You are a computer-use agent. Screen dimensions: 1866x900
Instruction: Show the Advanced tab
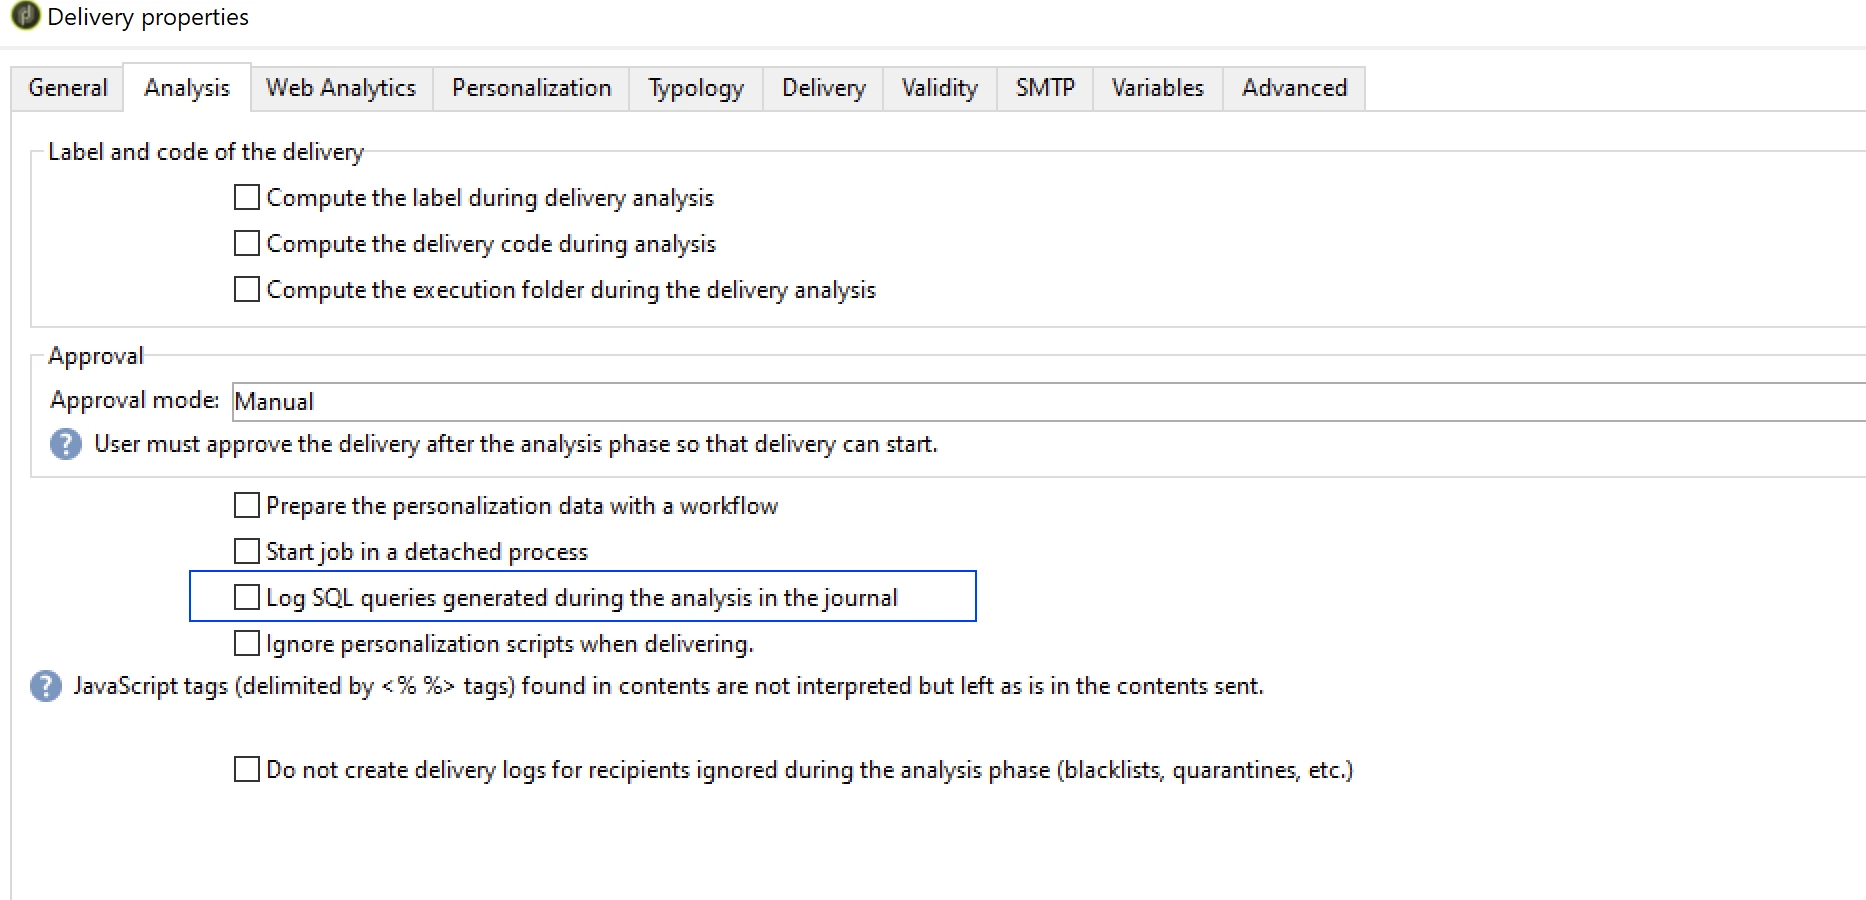point(1294,88)
